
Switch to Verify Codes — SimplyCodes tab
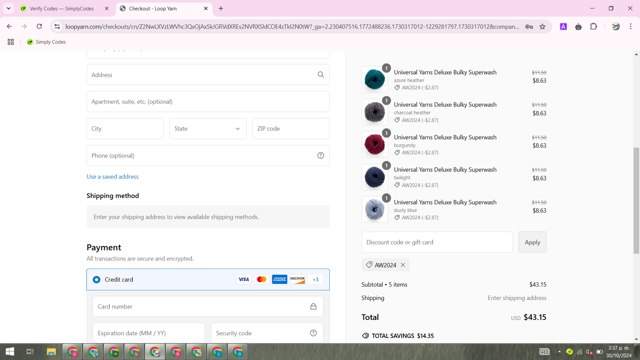[x=61, y=8]
